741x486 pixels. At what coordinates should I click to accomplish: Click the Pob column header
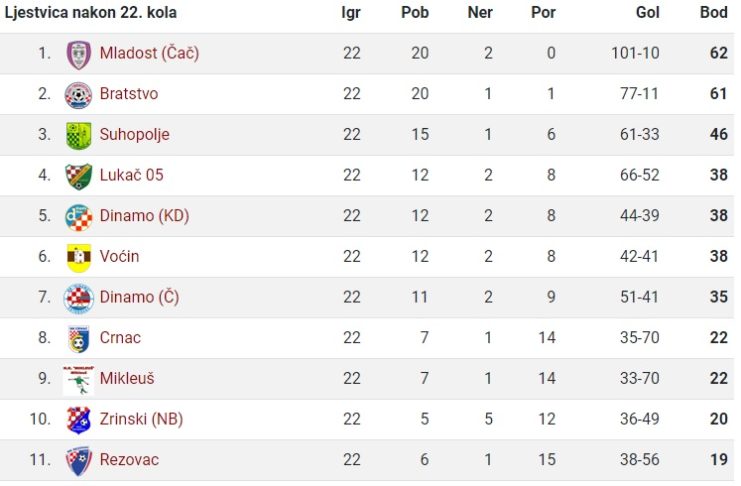(x=415, y=12)
